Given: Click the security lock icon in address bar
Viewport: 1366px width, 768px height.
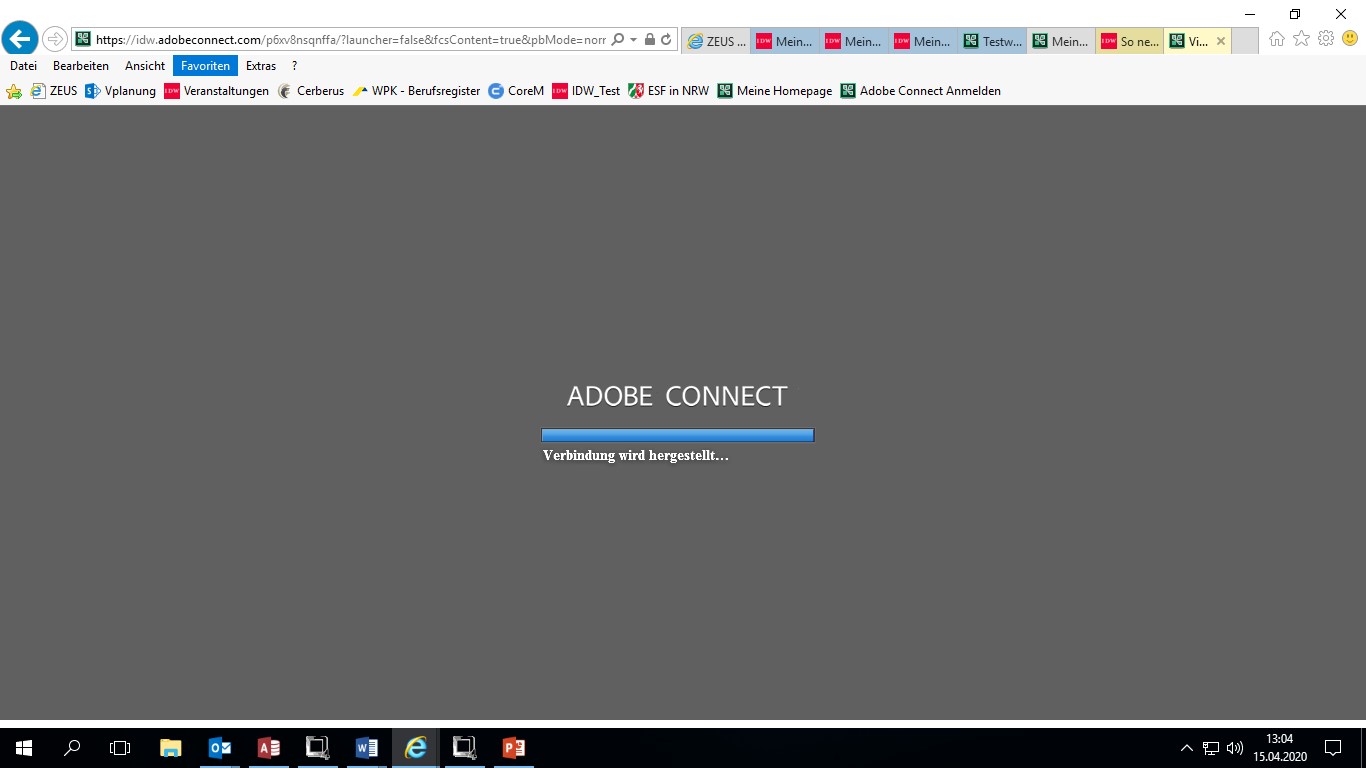Looking at the screenshot, I should pos(650,40).
